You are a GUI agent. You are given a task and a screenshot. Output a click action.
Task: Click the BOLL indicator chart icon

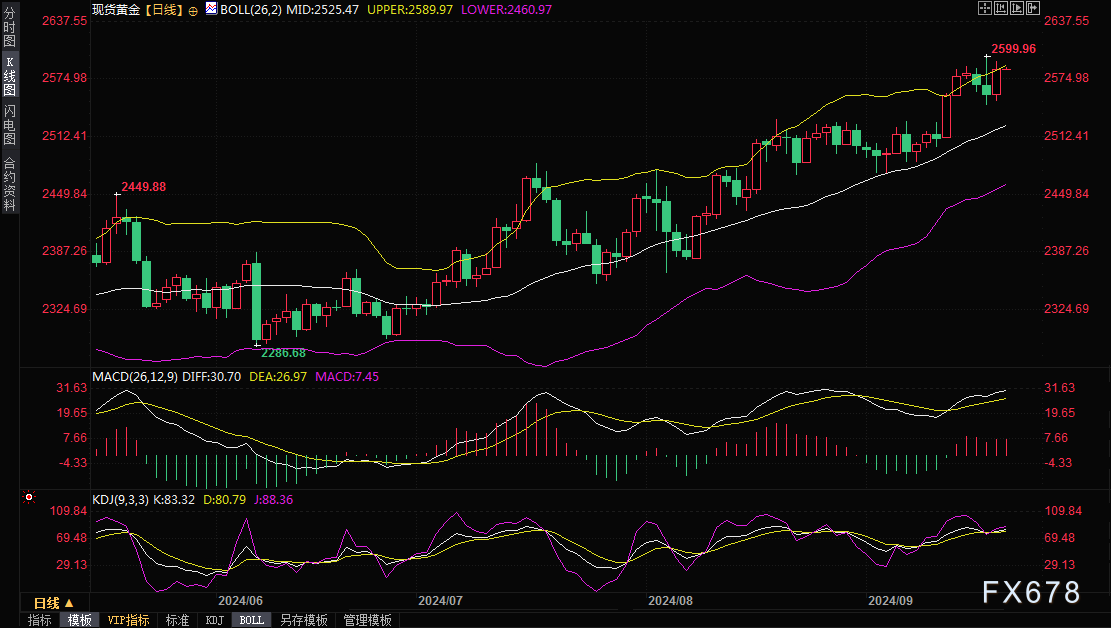point(211,9)
